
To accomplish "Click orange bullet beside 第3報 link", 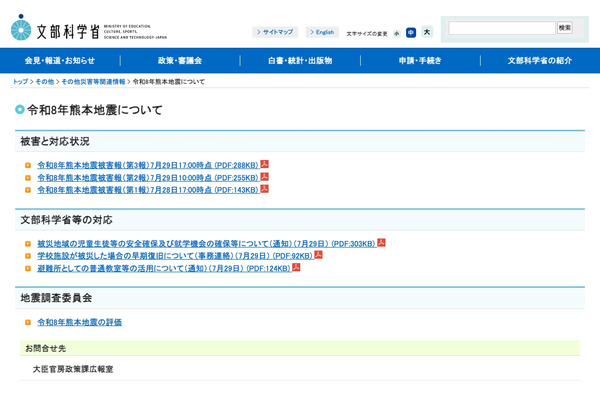I will coord(28,165).
